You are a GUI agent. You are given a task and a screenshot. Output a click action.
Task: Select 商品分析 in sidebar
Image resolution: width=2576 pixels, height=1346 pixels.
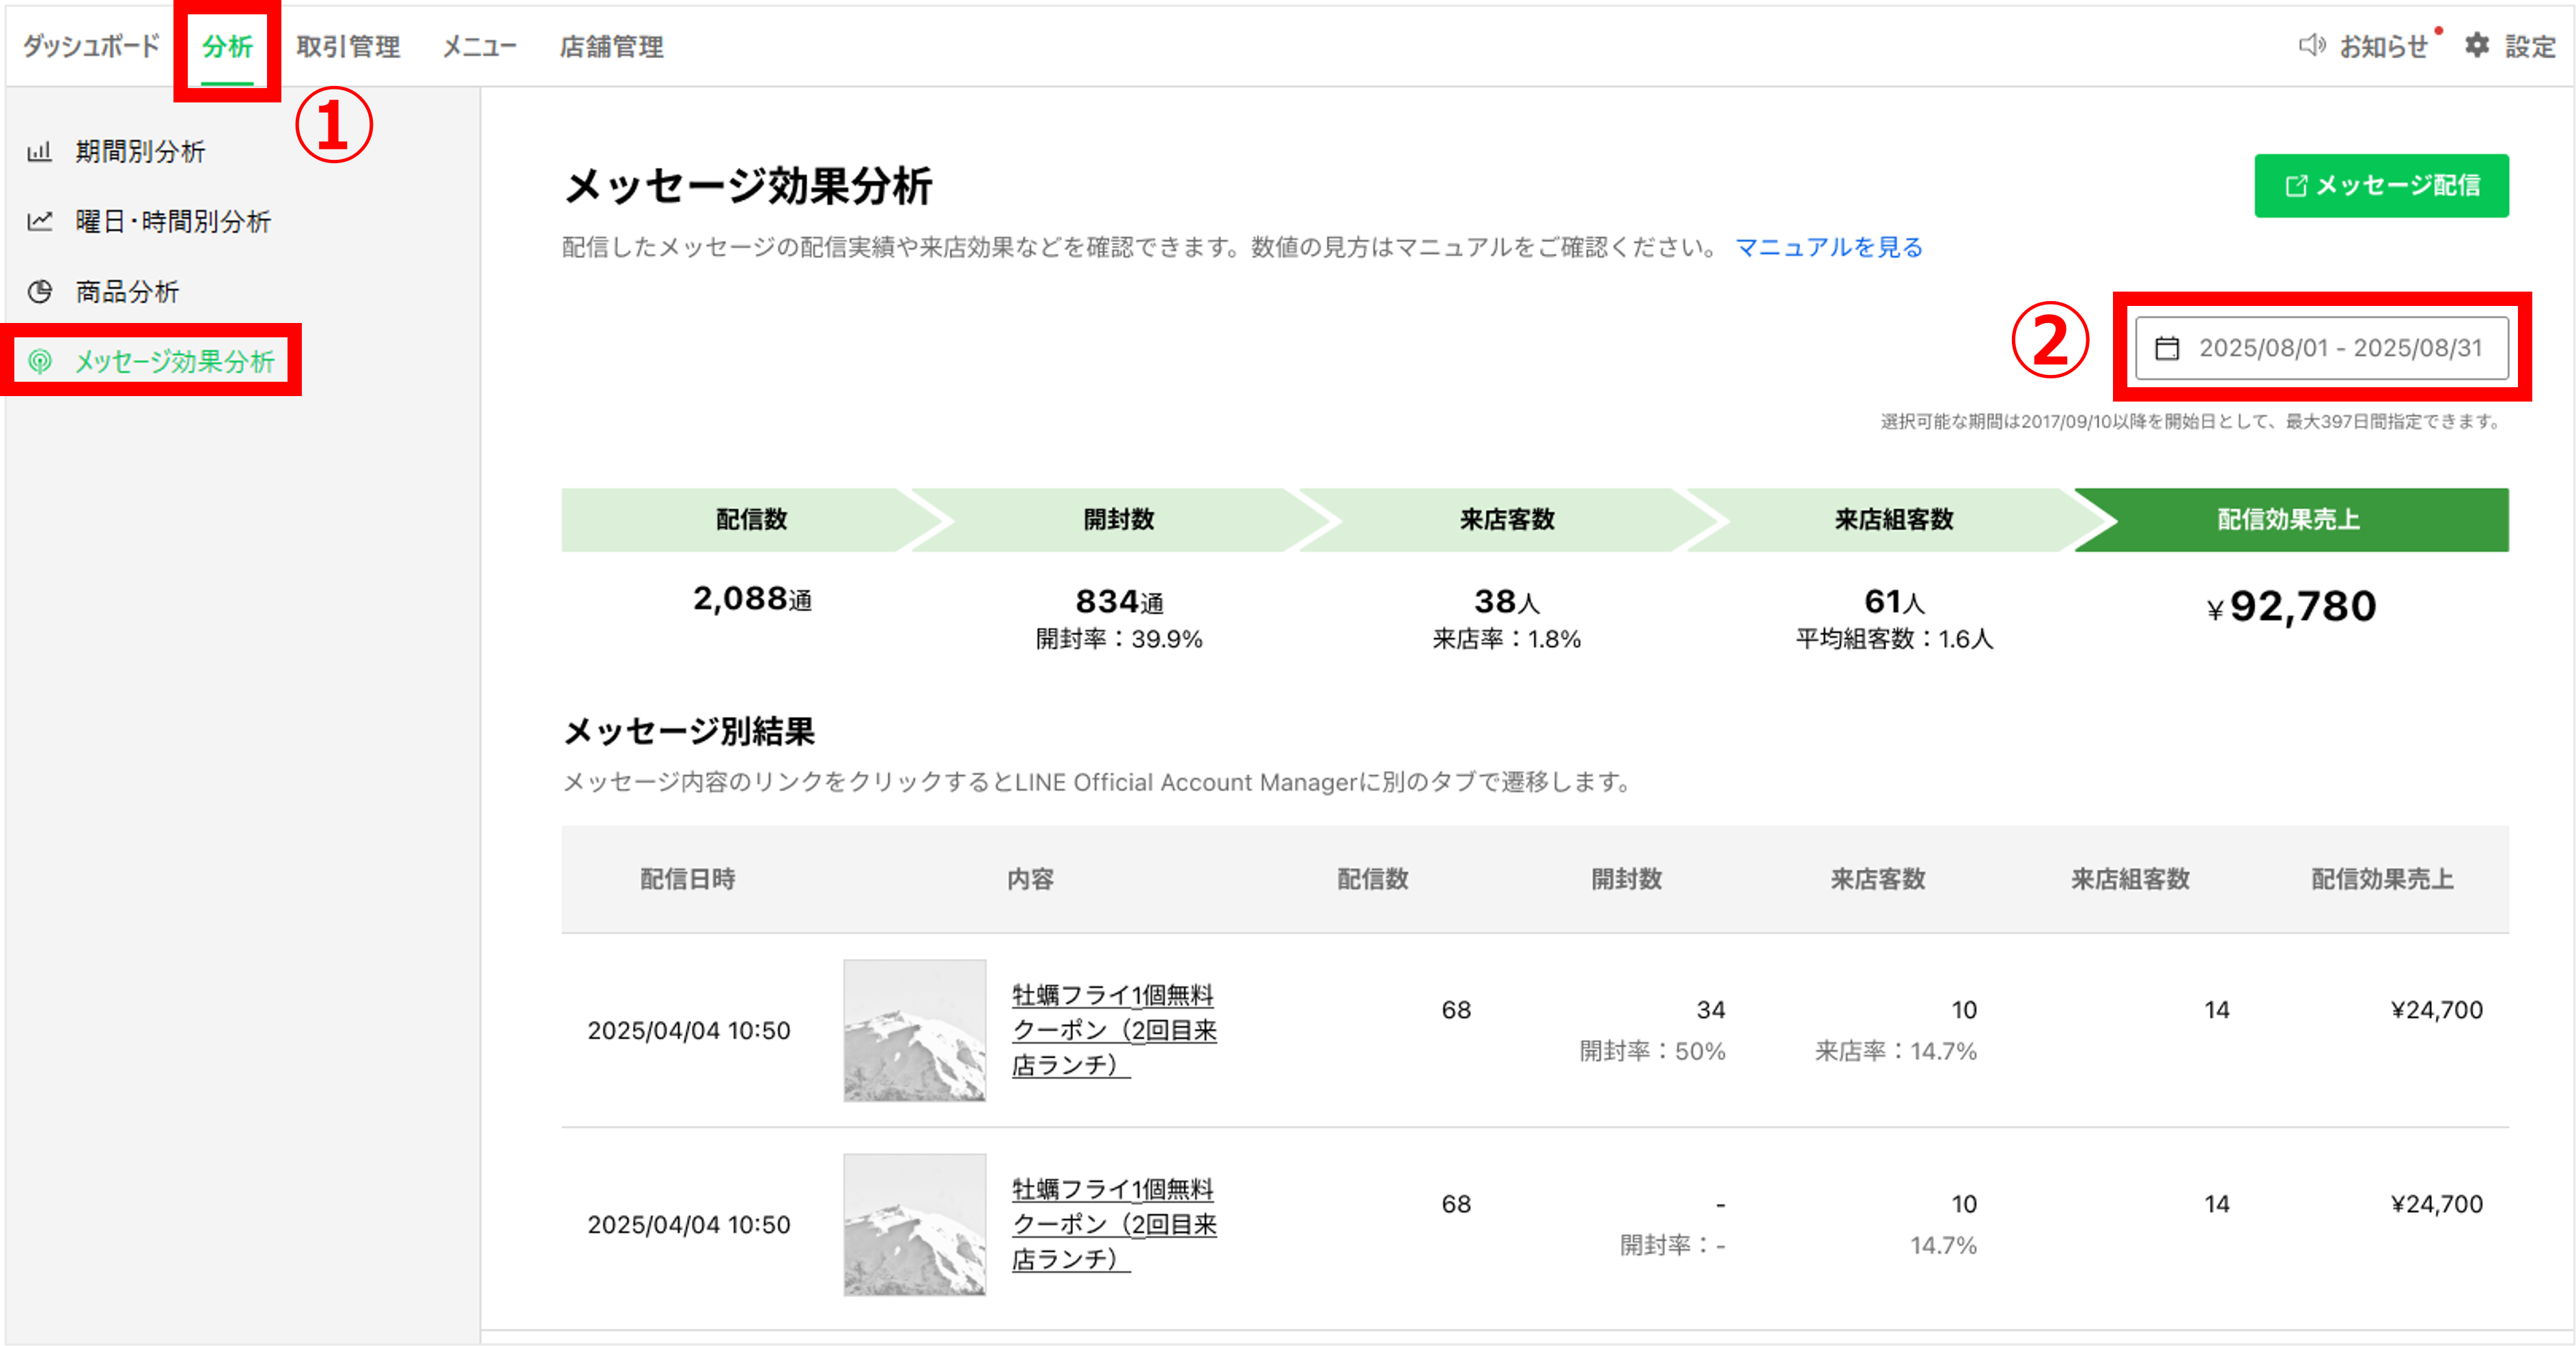[127, 291]
